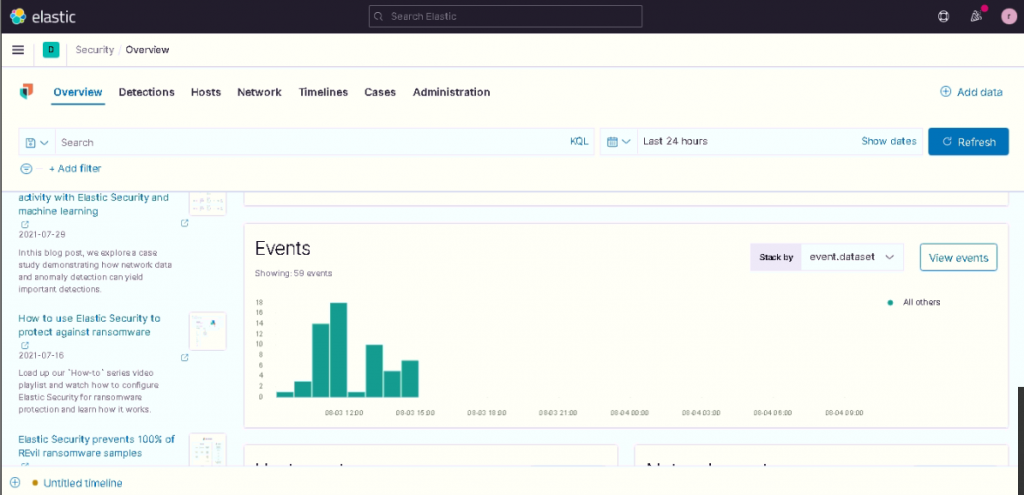Click the machine learning article thumbnail
1024x495 pixels.
[x=208, y=203]
